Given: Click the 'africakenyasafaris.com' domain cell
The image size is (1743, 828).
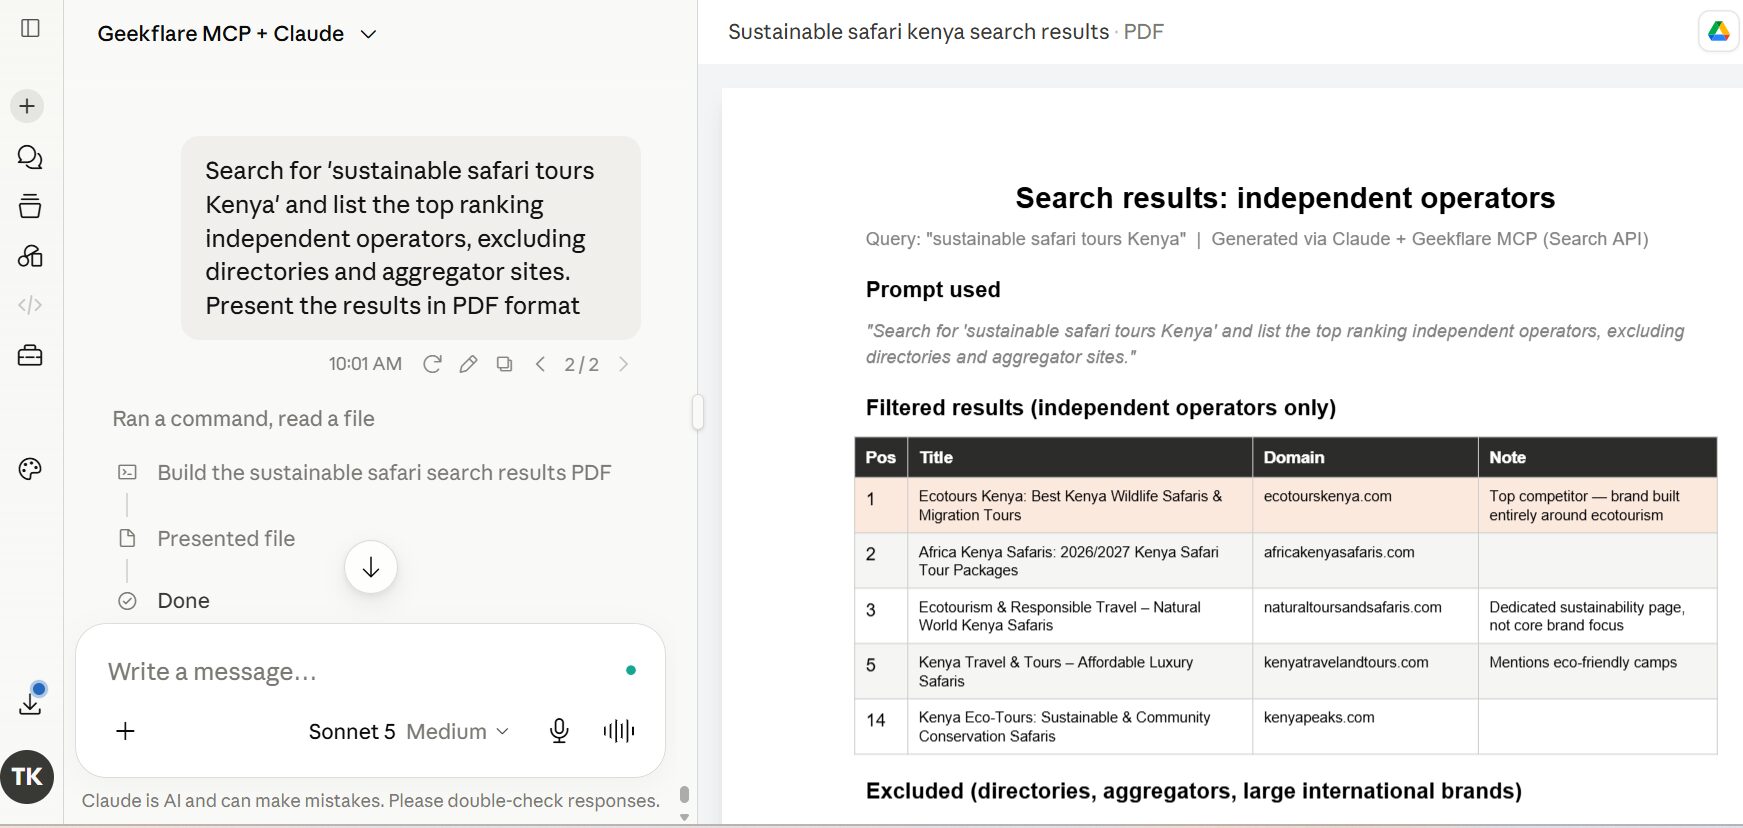Looking at the screenshot, I should click(x=1365, y=560).
